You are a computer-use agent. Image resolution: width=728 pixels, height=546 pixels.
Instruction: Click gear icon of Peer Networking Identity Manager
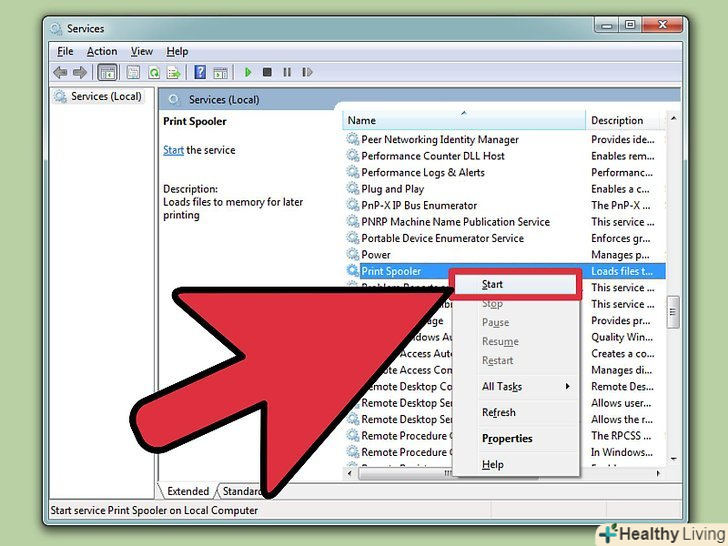[x=353, y=139]
